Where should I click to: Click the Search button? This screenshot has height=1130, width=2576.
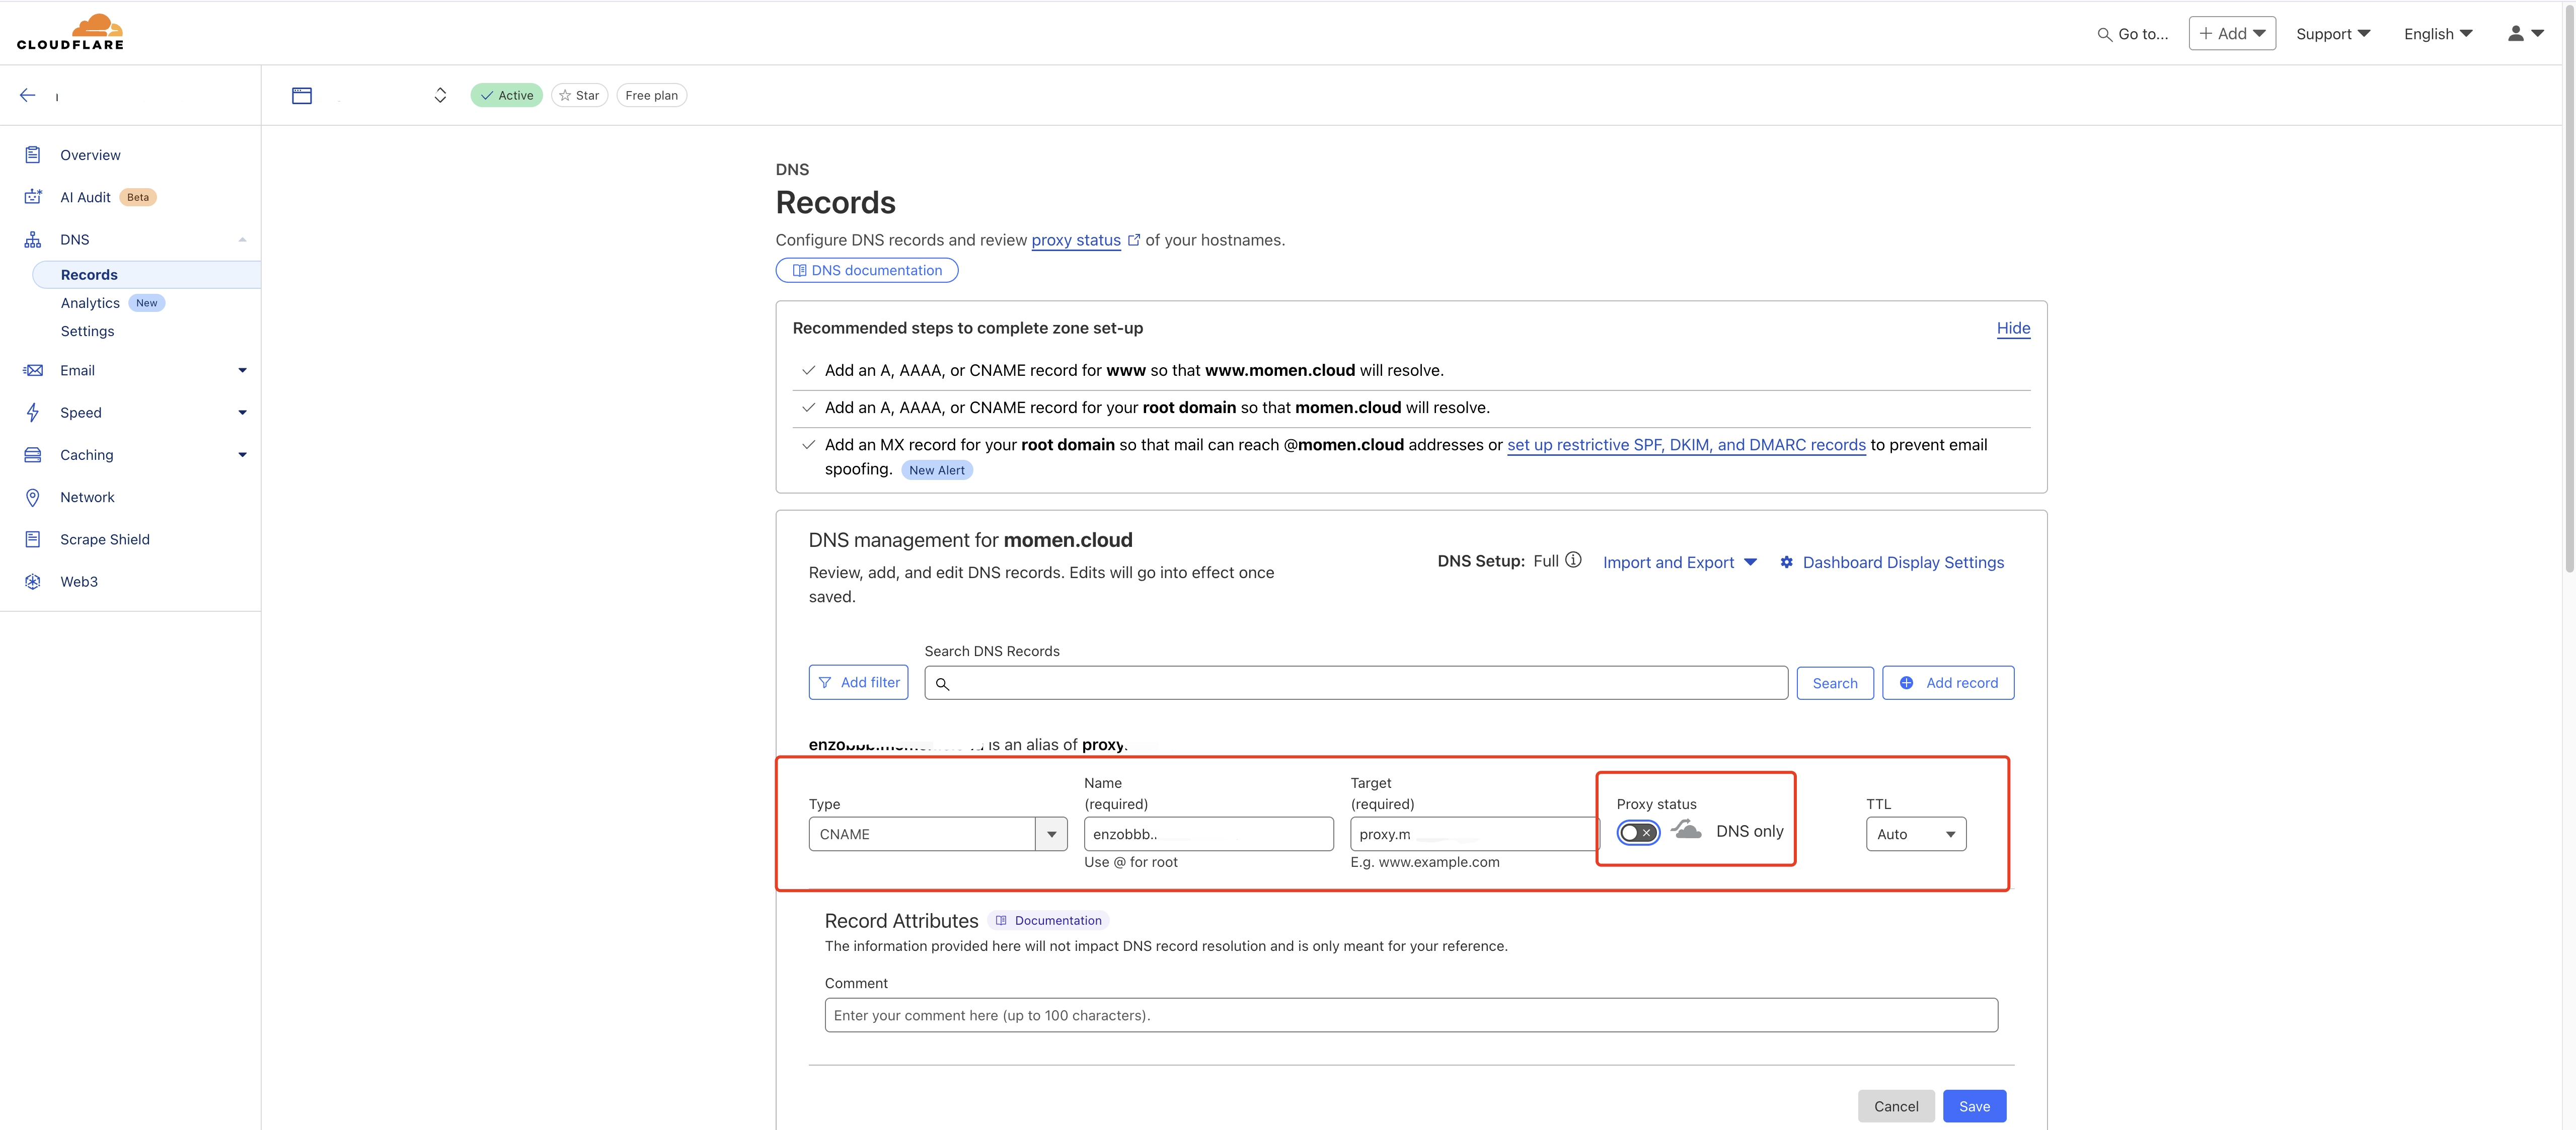(x=1835, y=683)
